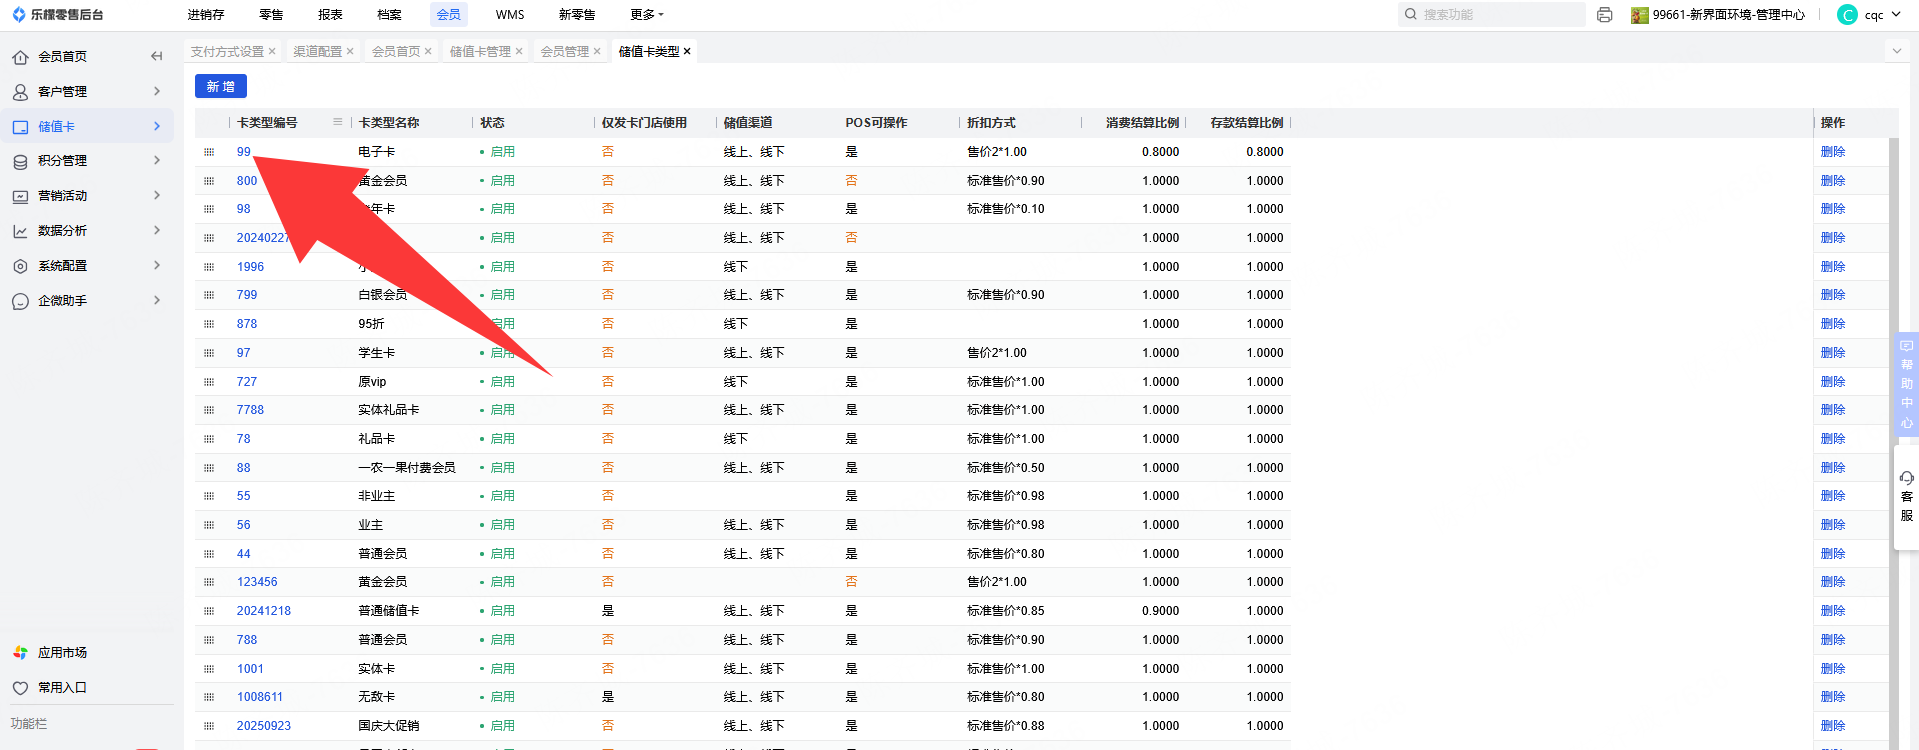Click the row handle icon for card 878
The width and height of the screenshot is (1919, 750).
pyautogui.click(x=209, y=324)
